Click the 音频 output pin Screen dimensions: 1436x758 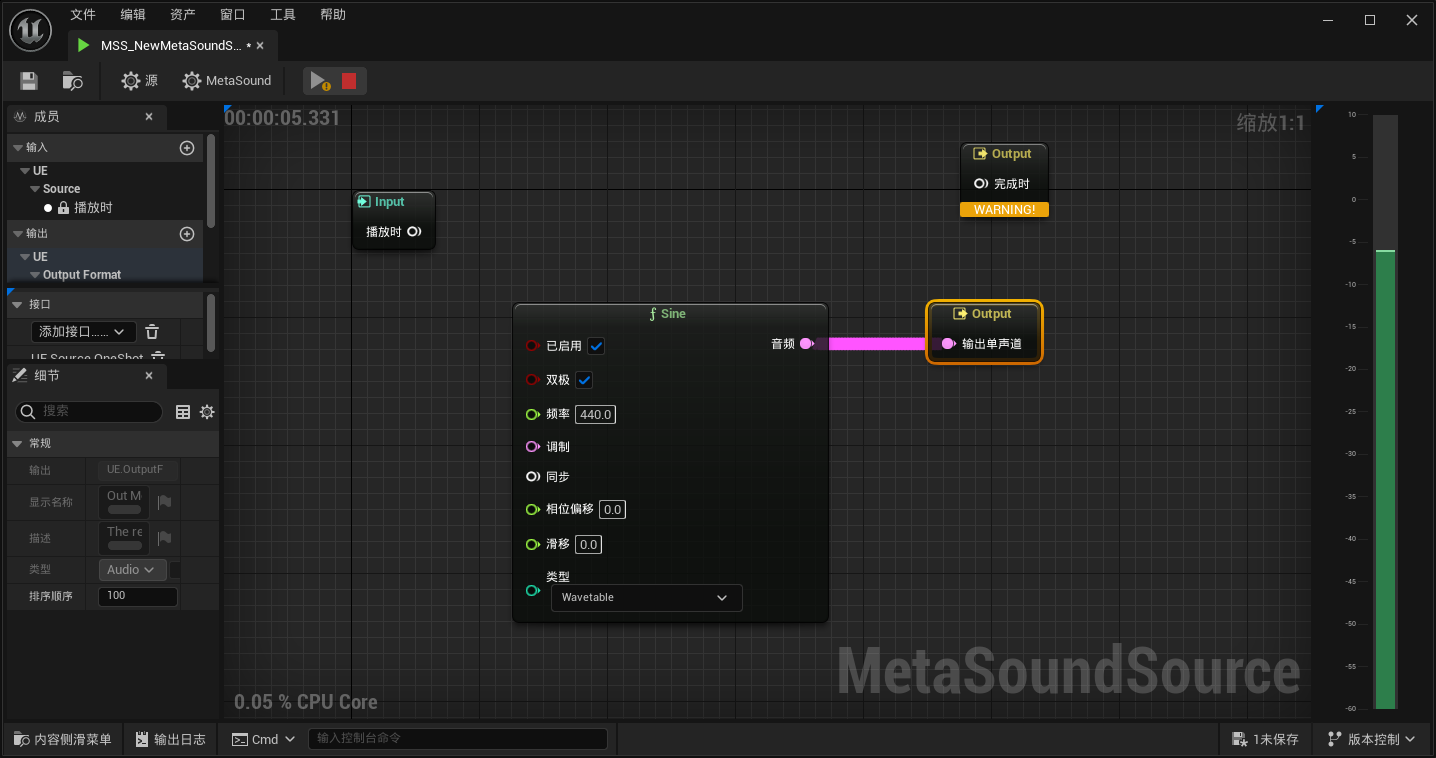(806, 344)
